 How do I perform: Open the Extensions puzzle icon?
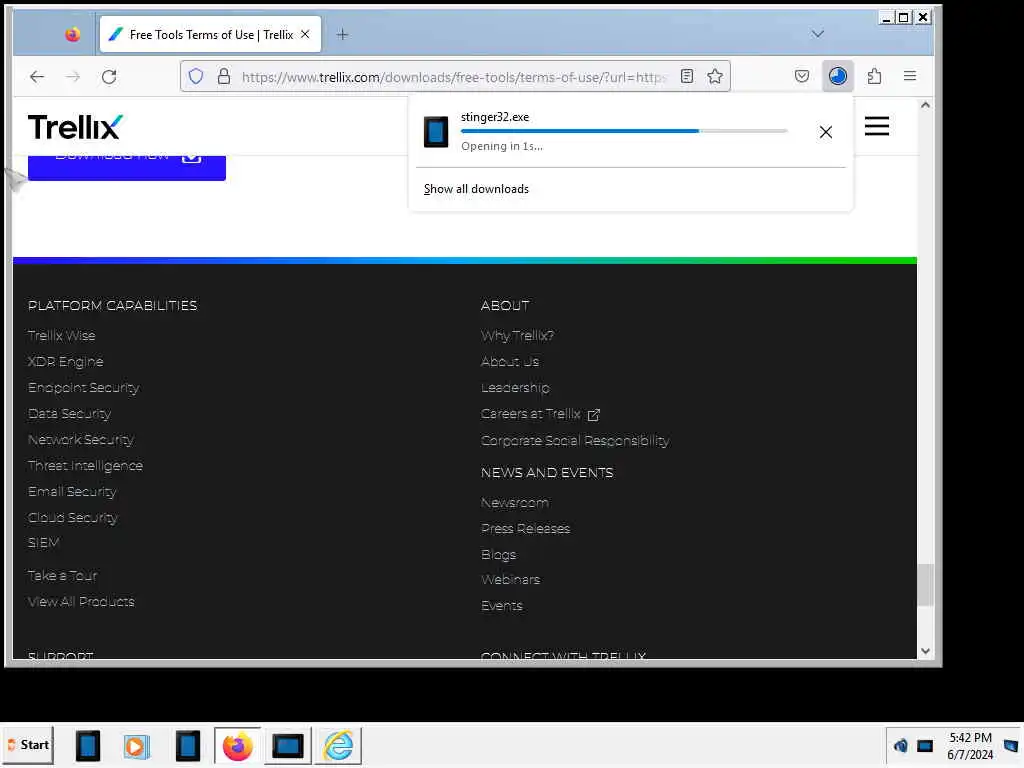point(874,76)
